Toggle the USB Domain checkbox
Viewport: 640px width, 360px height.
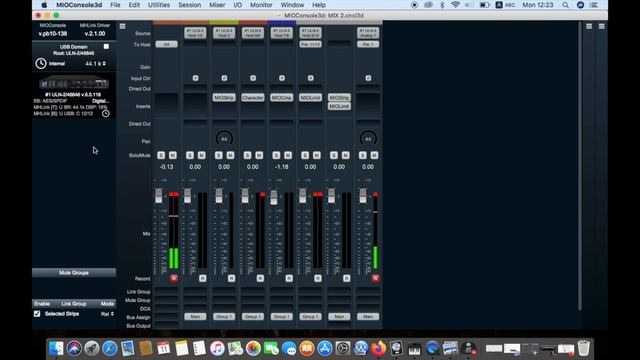coord(106,47)
